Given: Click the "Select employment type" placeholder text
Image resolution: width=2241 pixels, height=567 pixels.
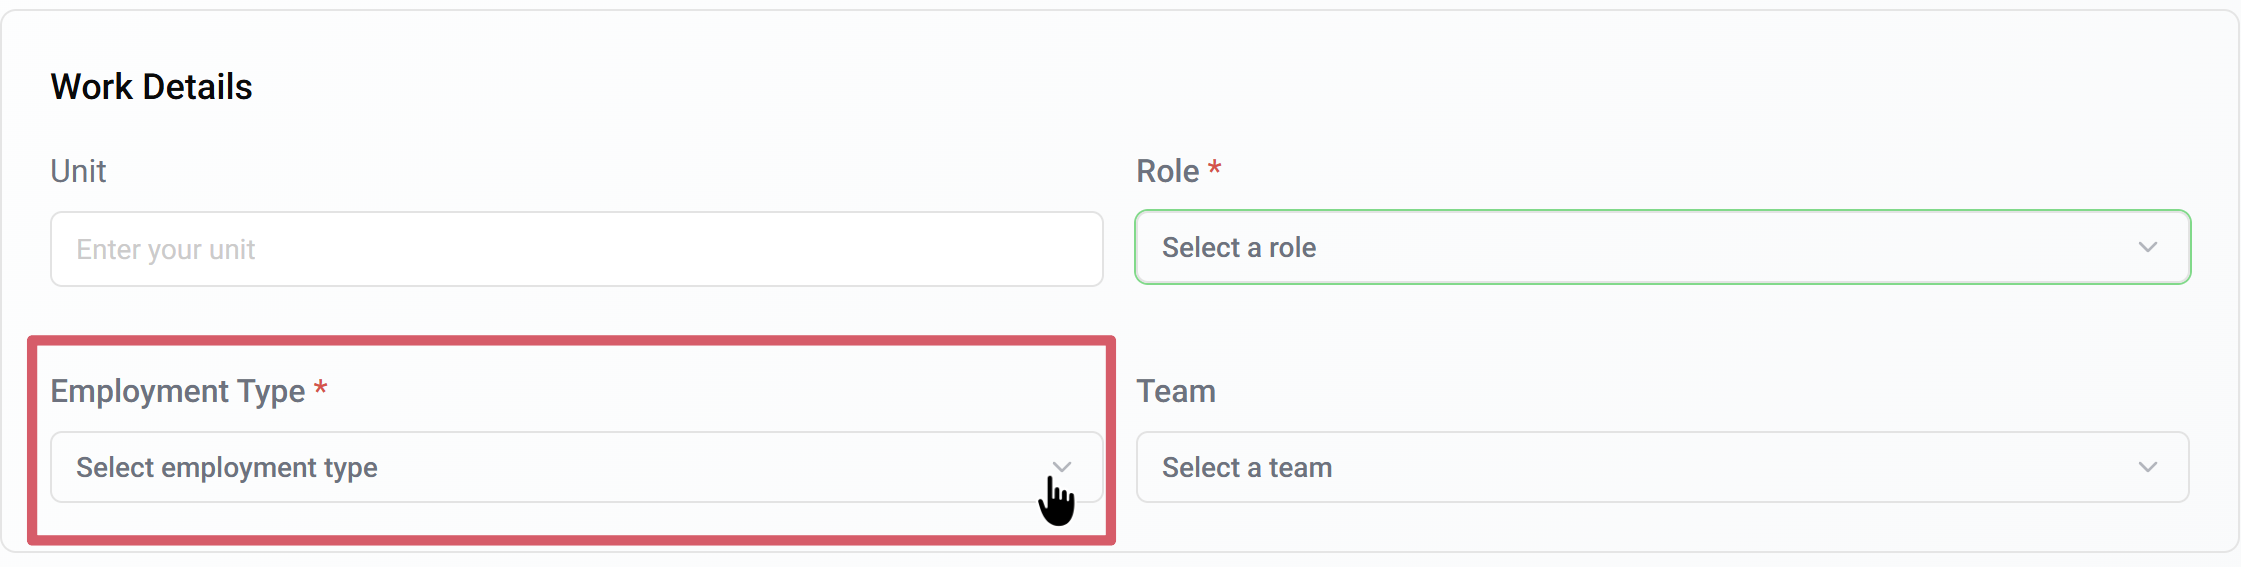Looking at the screenshot, I should [227, 467].
